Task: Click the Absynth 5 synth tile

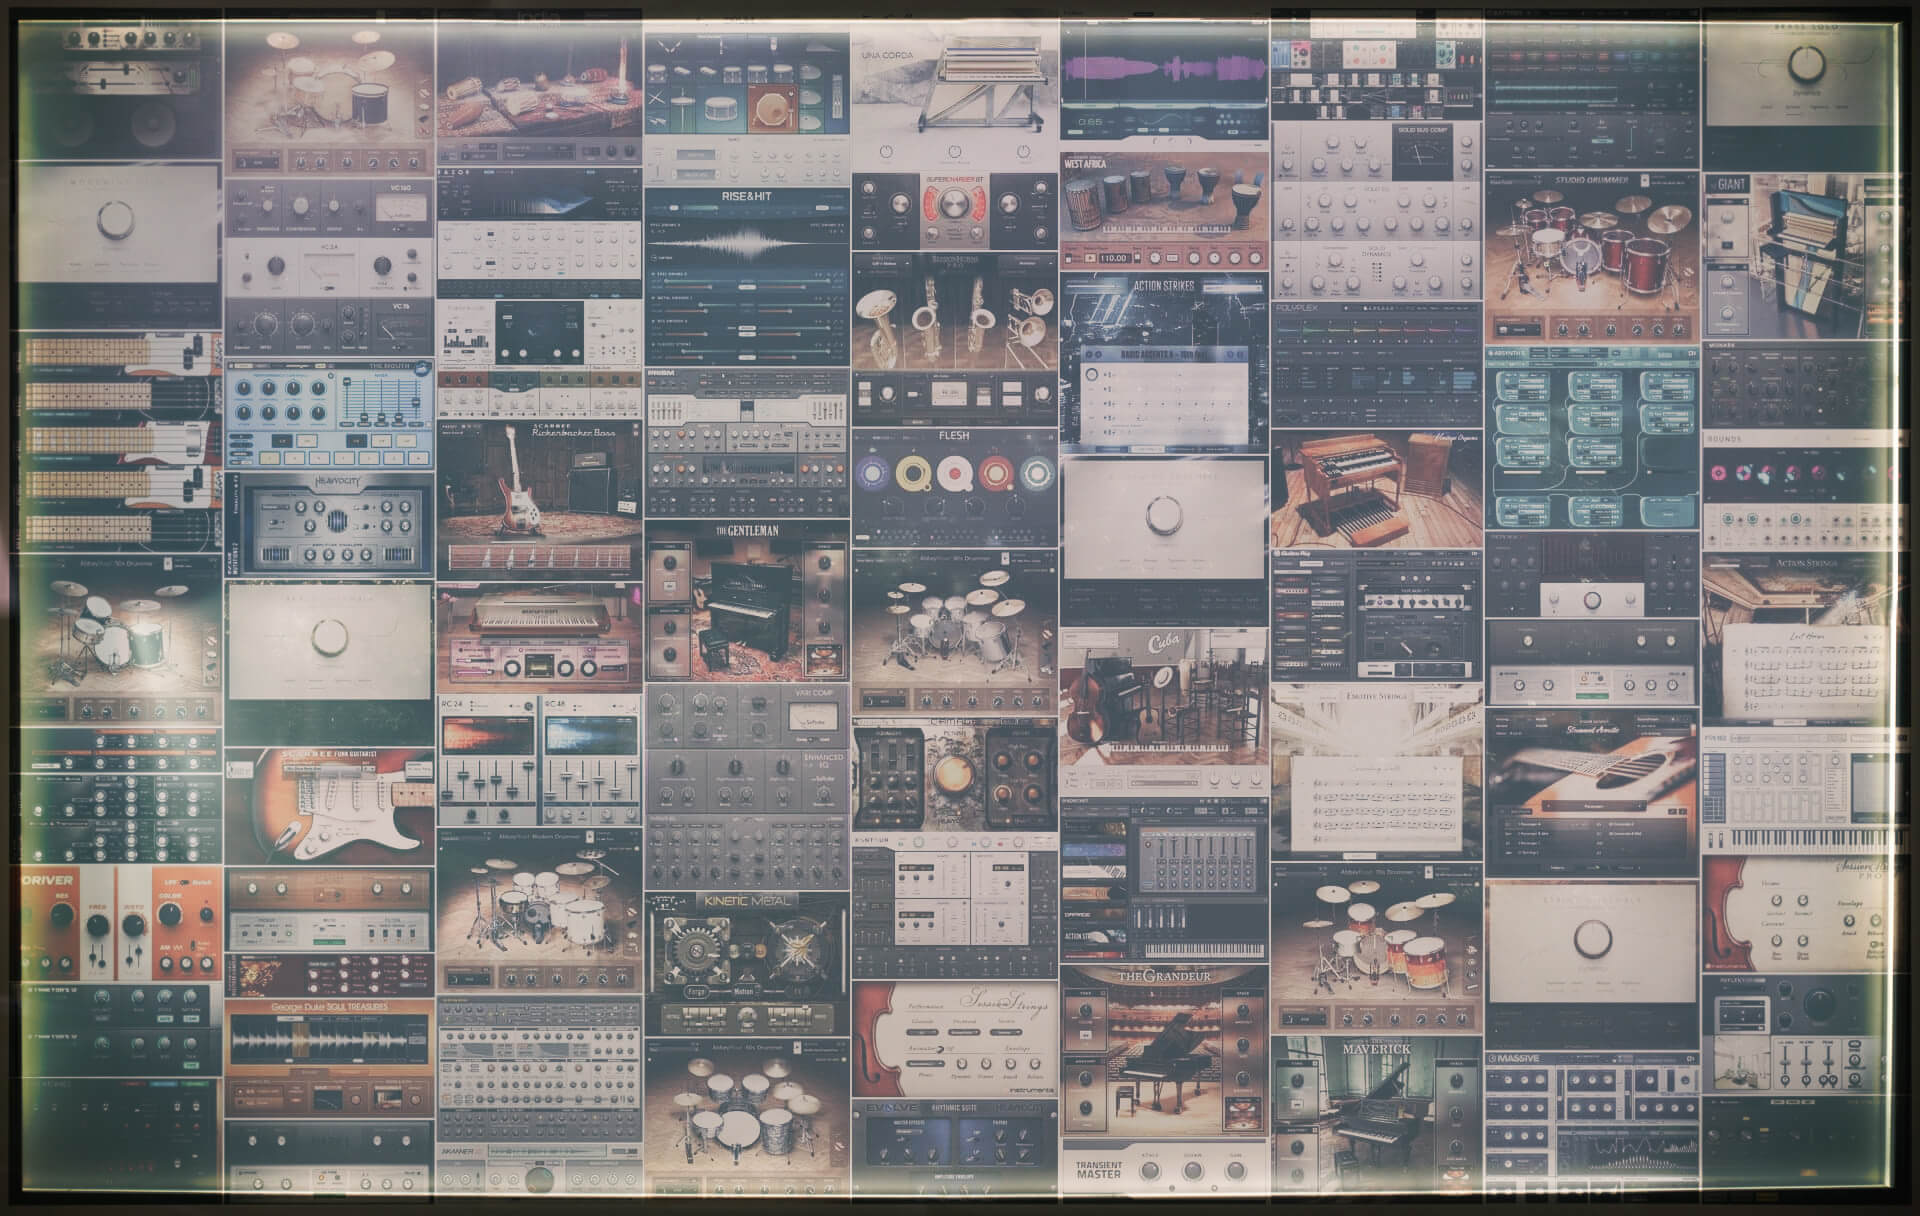Action: coord(1592,437)
